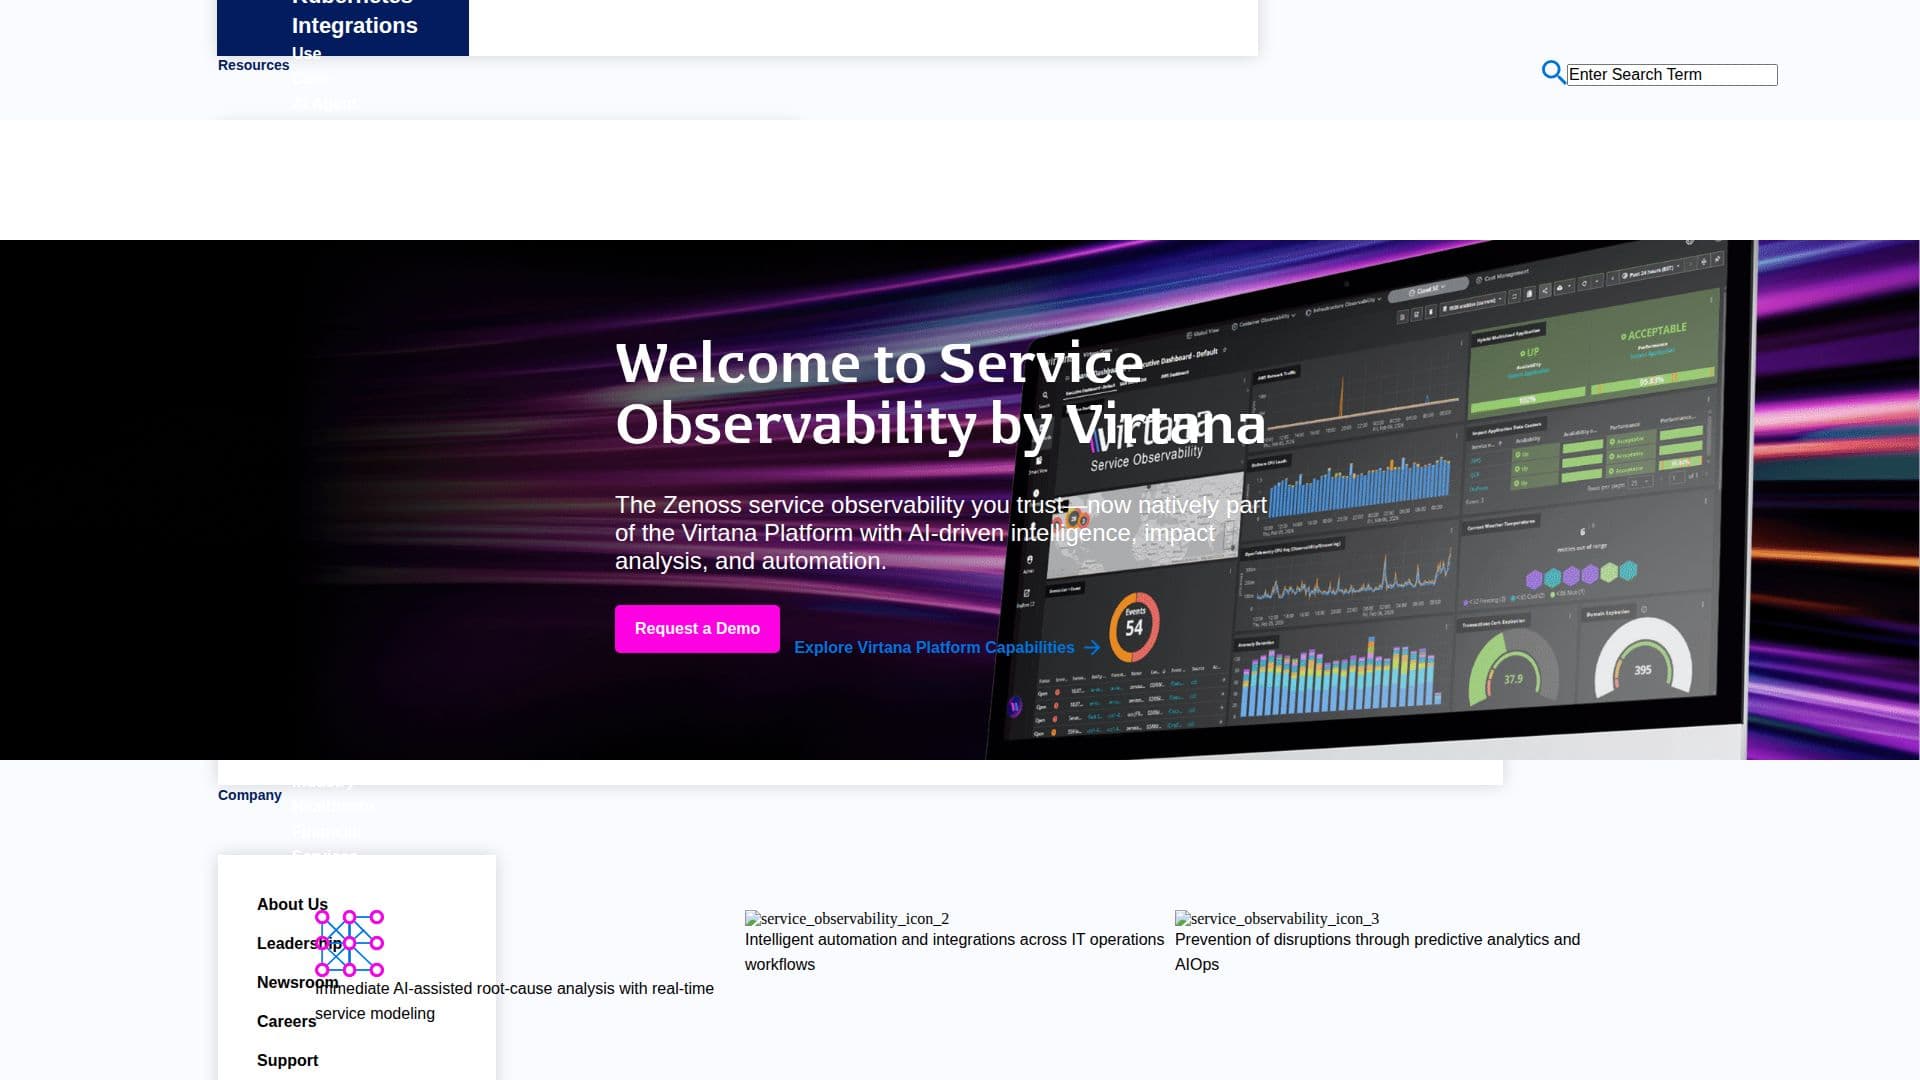Click the magnifying glass search icon

[x=1553, y=73]
